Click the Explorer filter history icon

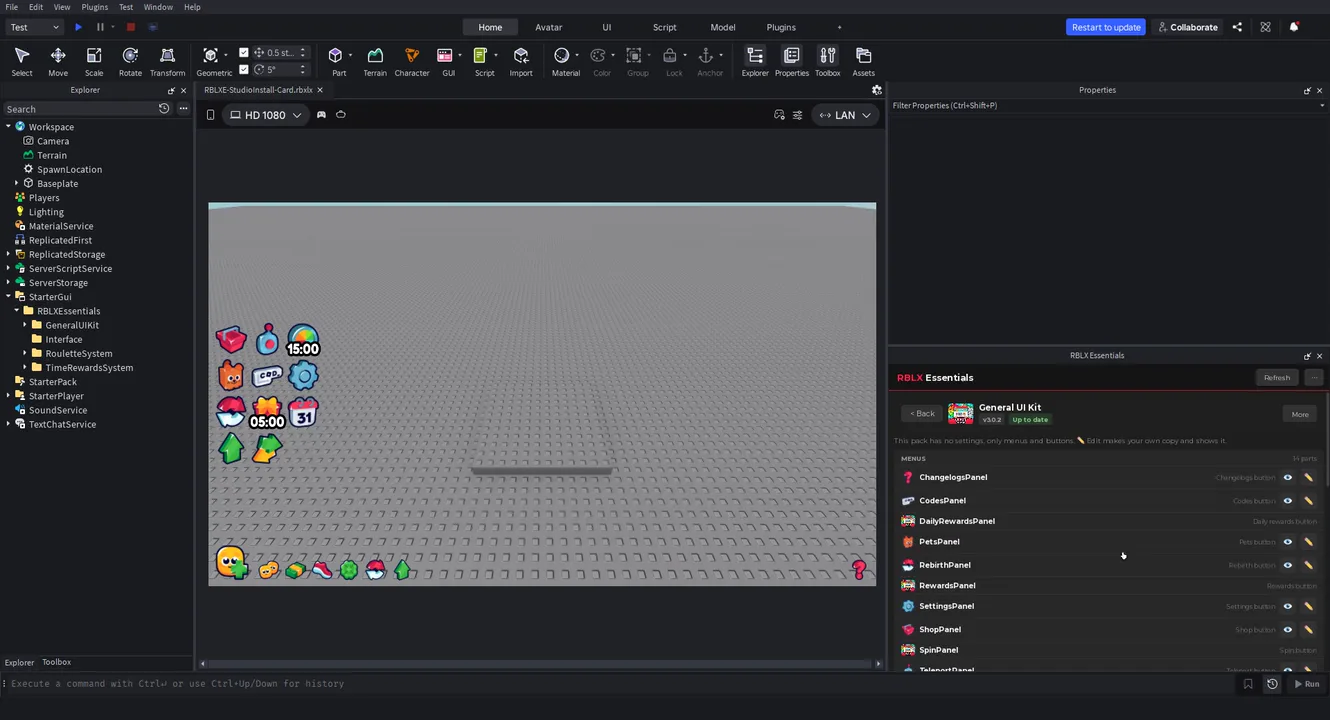pos(164,109)
